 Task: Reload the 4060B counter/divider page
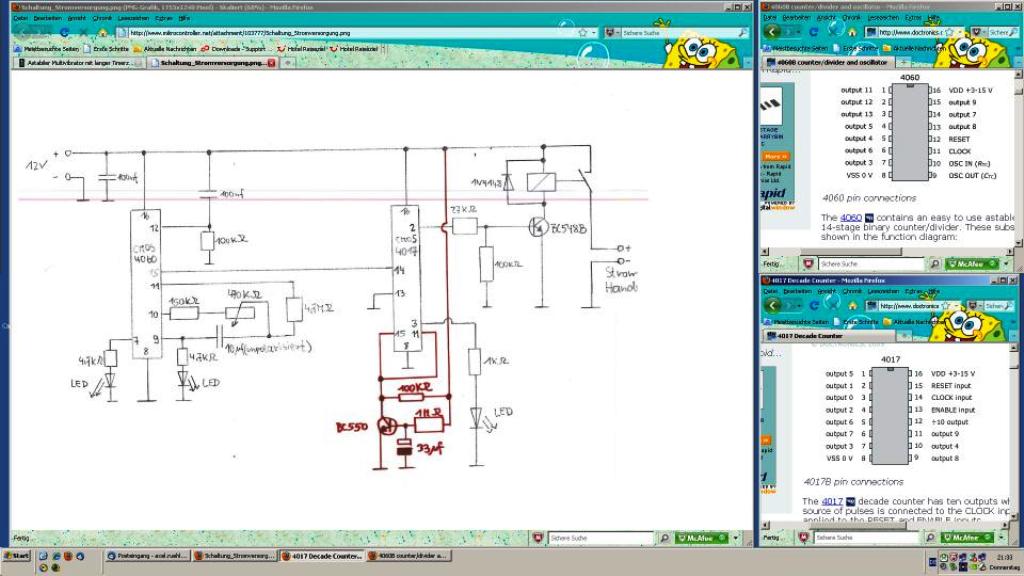coord(814,32)
